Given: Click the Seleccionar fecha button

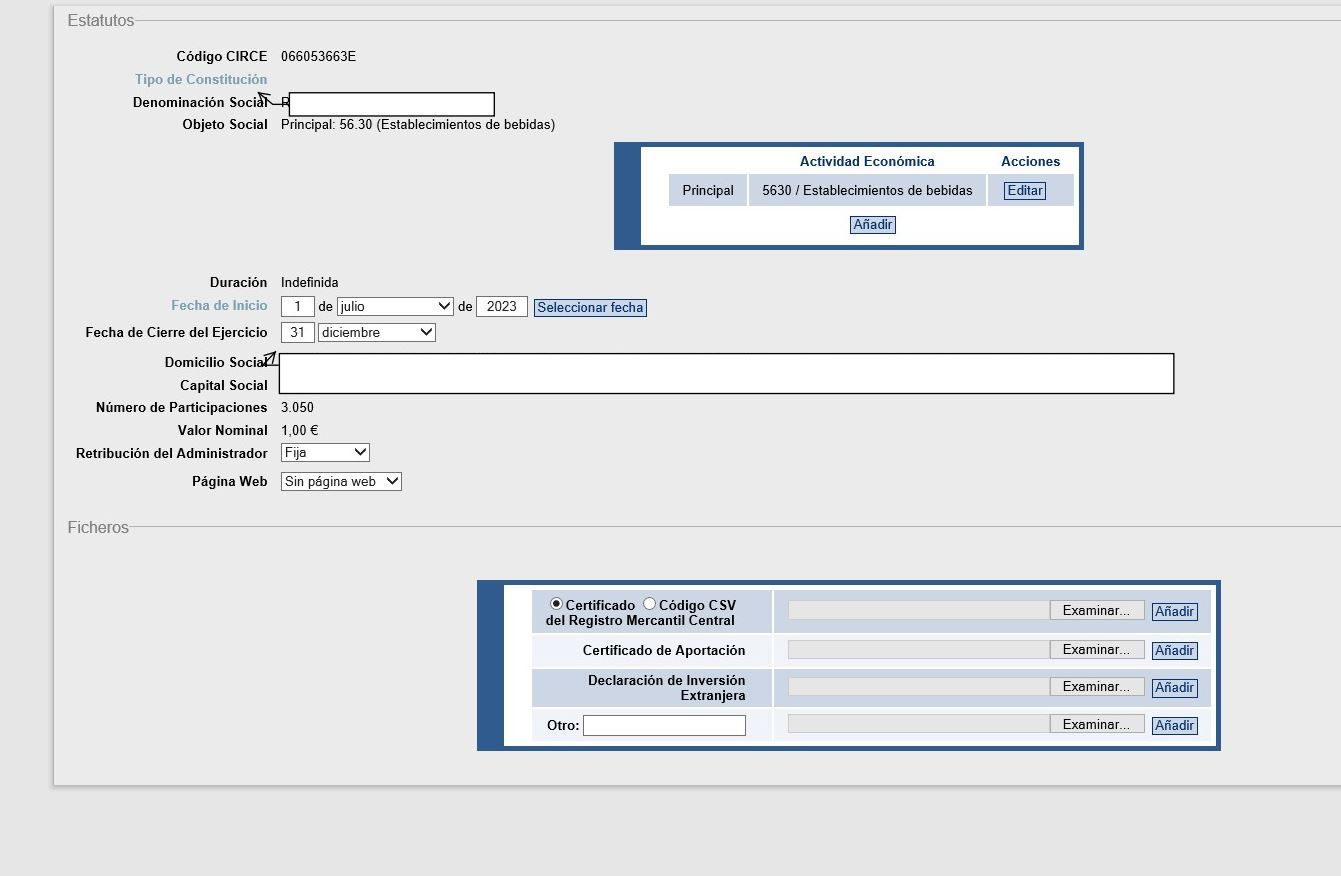Looking at the screenshot, I should pos(590,308).
